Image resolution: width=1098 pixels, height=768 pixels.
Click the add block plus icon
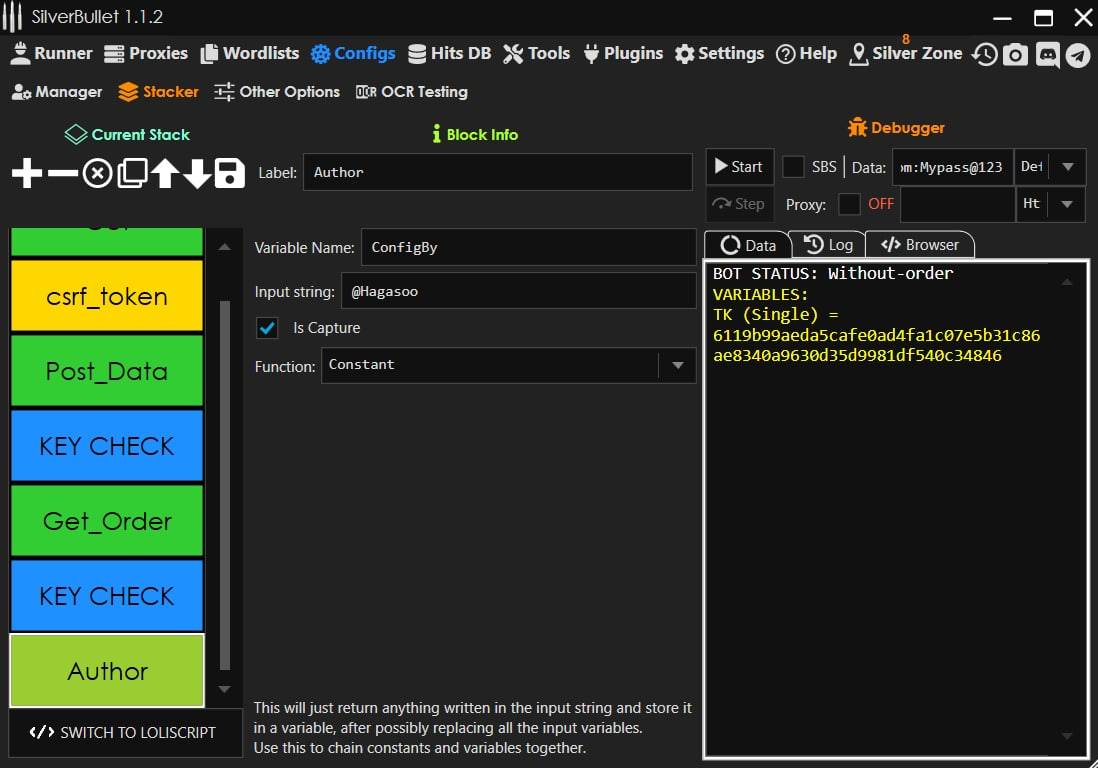click(x=27, y=174)
